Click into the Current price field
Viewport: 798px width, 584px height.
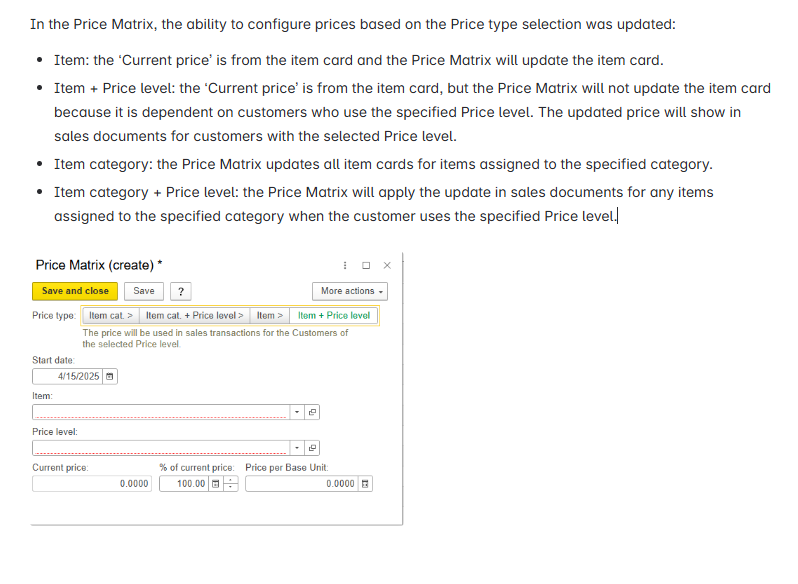[x=92, y=484]
